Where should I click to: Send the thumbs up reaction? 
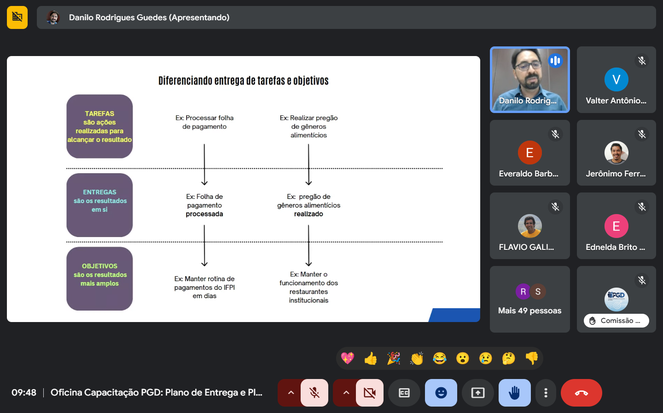point(370,357)
